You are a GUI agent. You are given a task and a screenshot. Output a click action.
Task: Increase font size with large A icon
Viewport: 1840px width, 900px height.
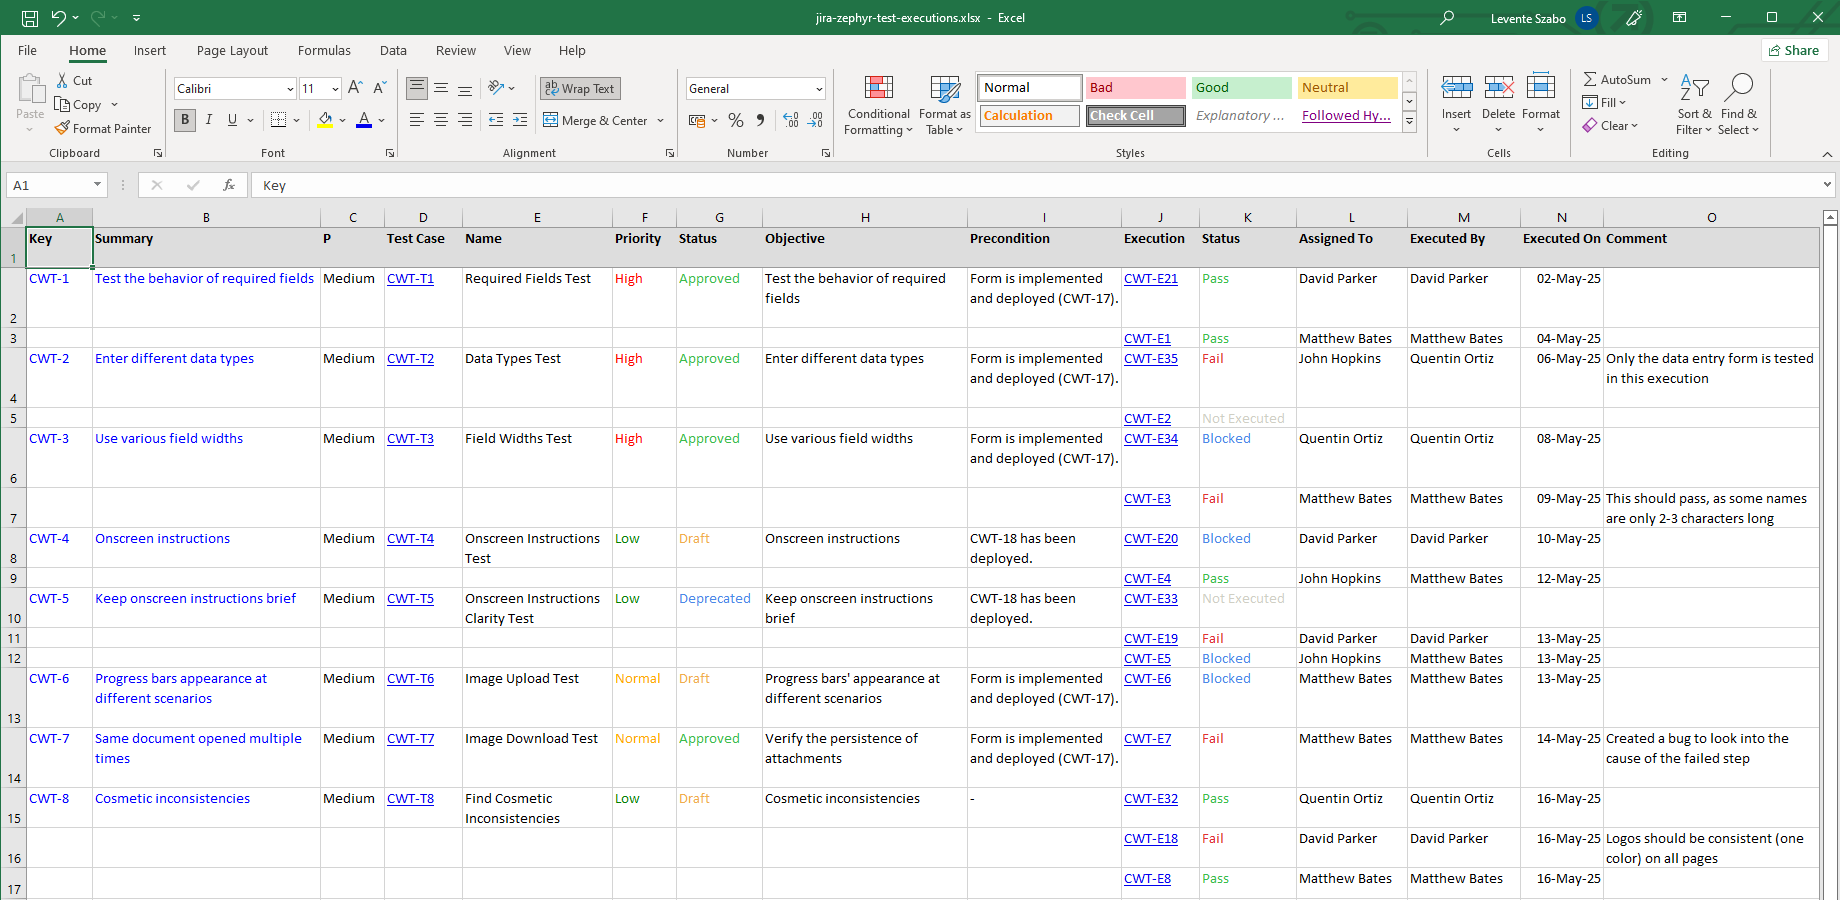355,88
